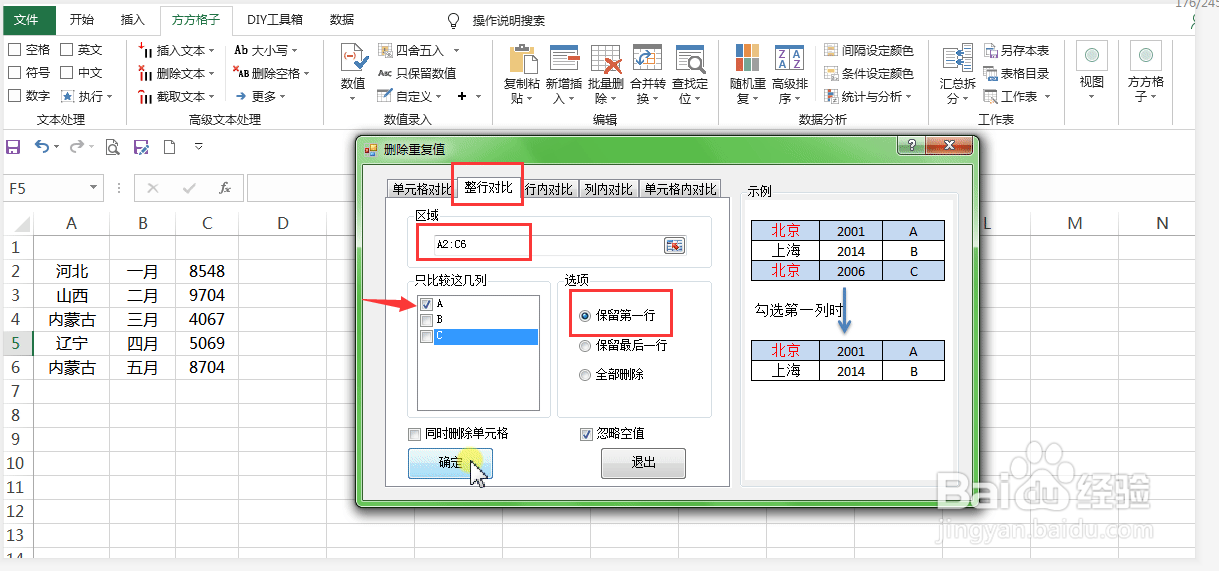Toggle the 中文 checkbox
1219x571 pixels.
pos(66,72)
